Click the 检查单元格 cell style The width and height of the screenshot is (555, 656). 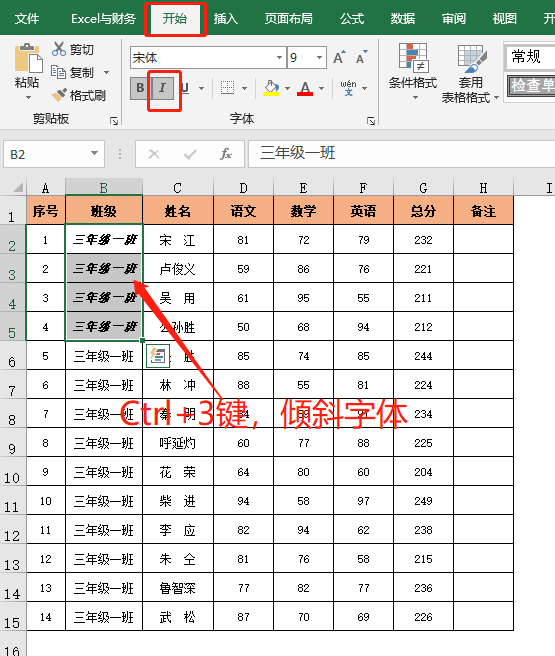click(531, 86)
